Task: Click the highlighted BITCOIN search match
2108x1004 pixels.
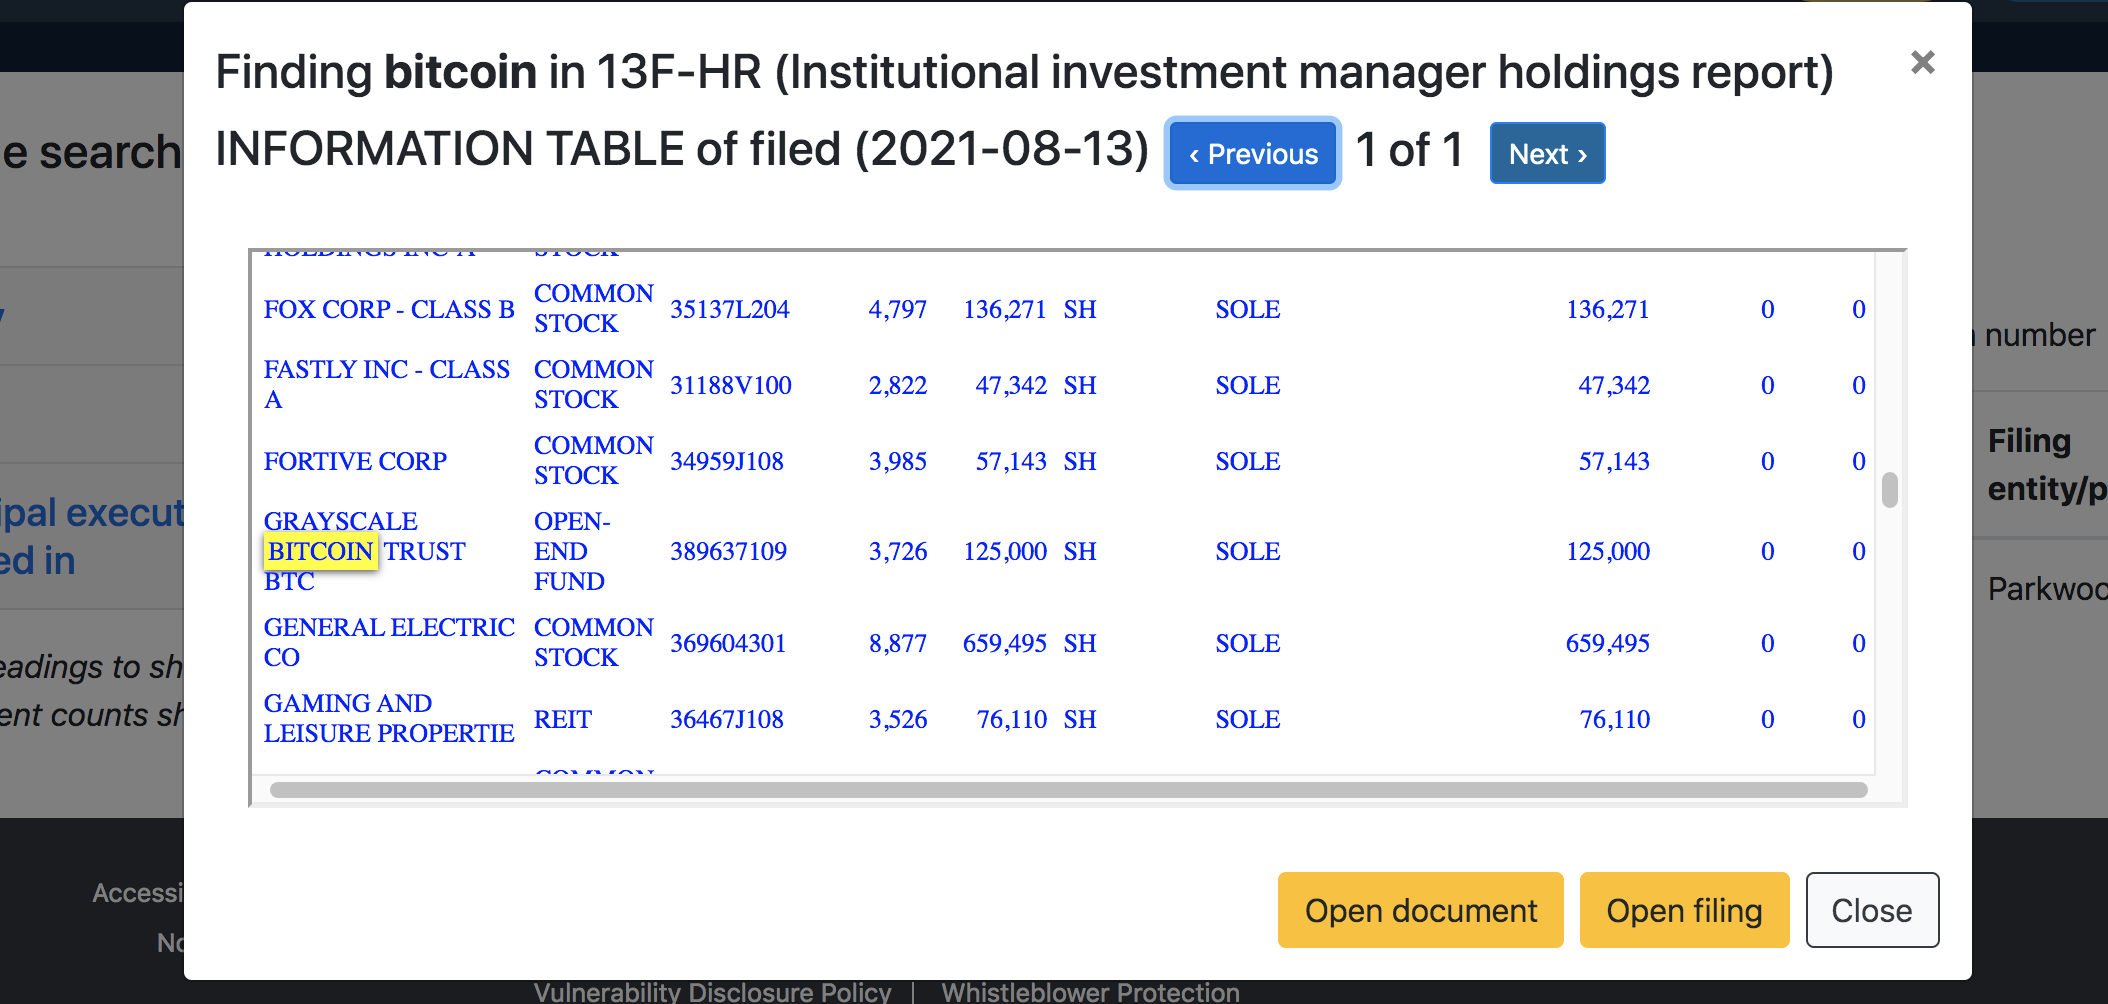Action: [x=321, y=551]
